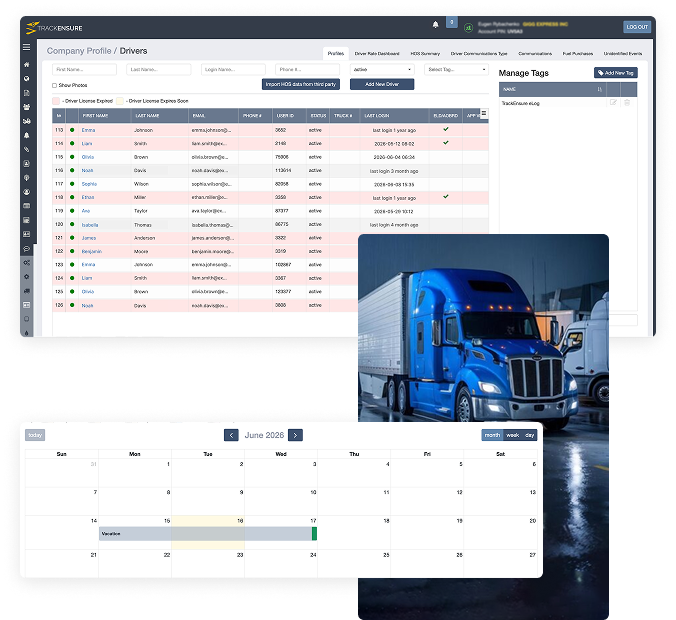Open driver James's profile link
This screenshot has height=620, width=676.
pos(89,238)
